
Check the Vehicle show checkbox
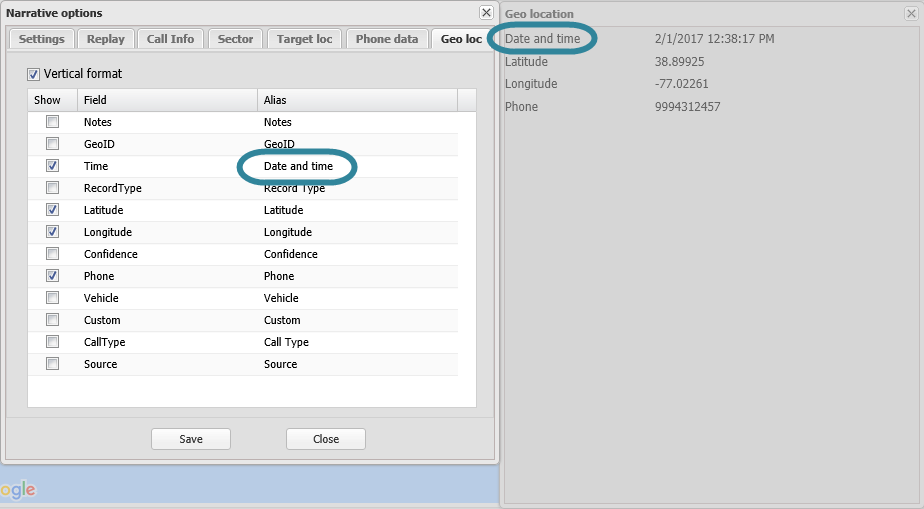click(x=52, y=298)
